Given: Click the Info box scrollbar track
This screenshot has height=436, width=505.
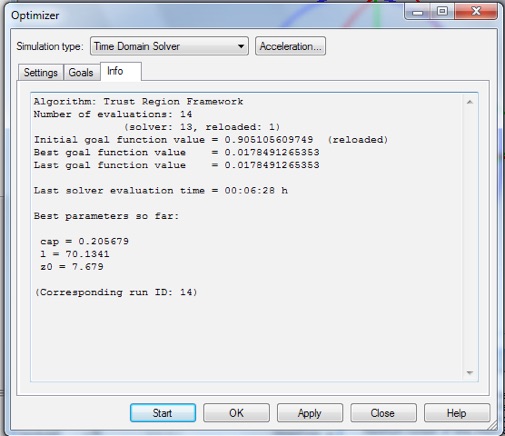Looking at the screenshot, I should tap(470, 237).
